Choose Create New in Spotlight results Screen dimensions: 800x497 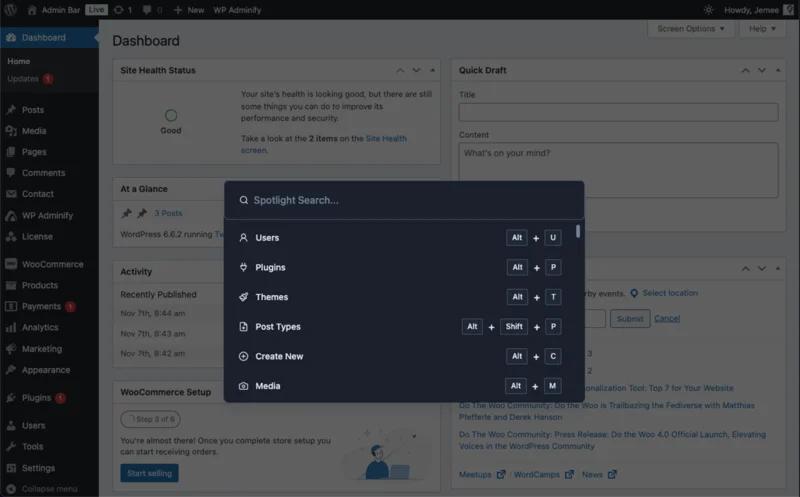point(400,356)
